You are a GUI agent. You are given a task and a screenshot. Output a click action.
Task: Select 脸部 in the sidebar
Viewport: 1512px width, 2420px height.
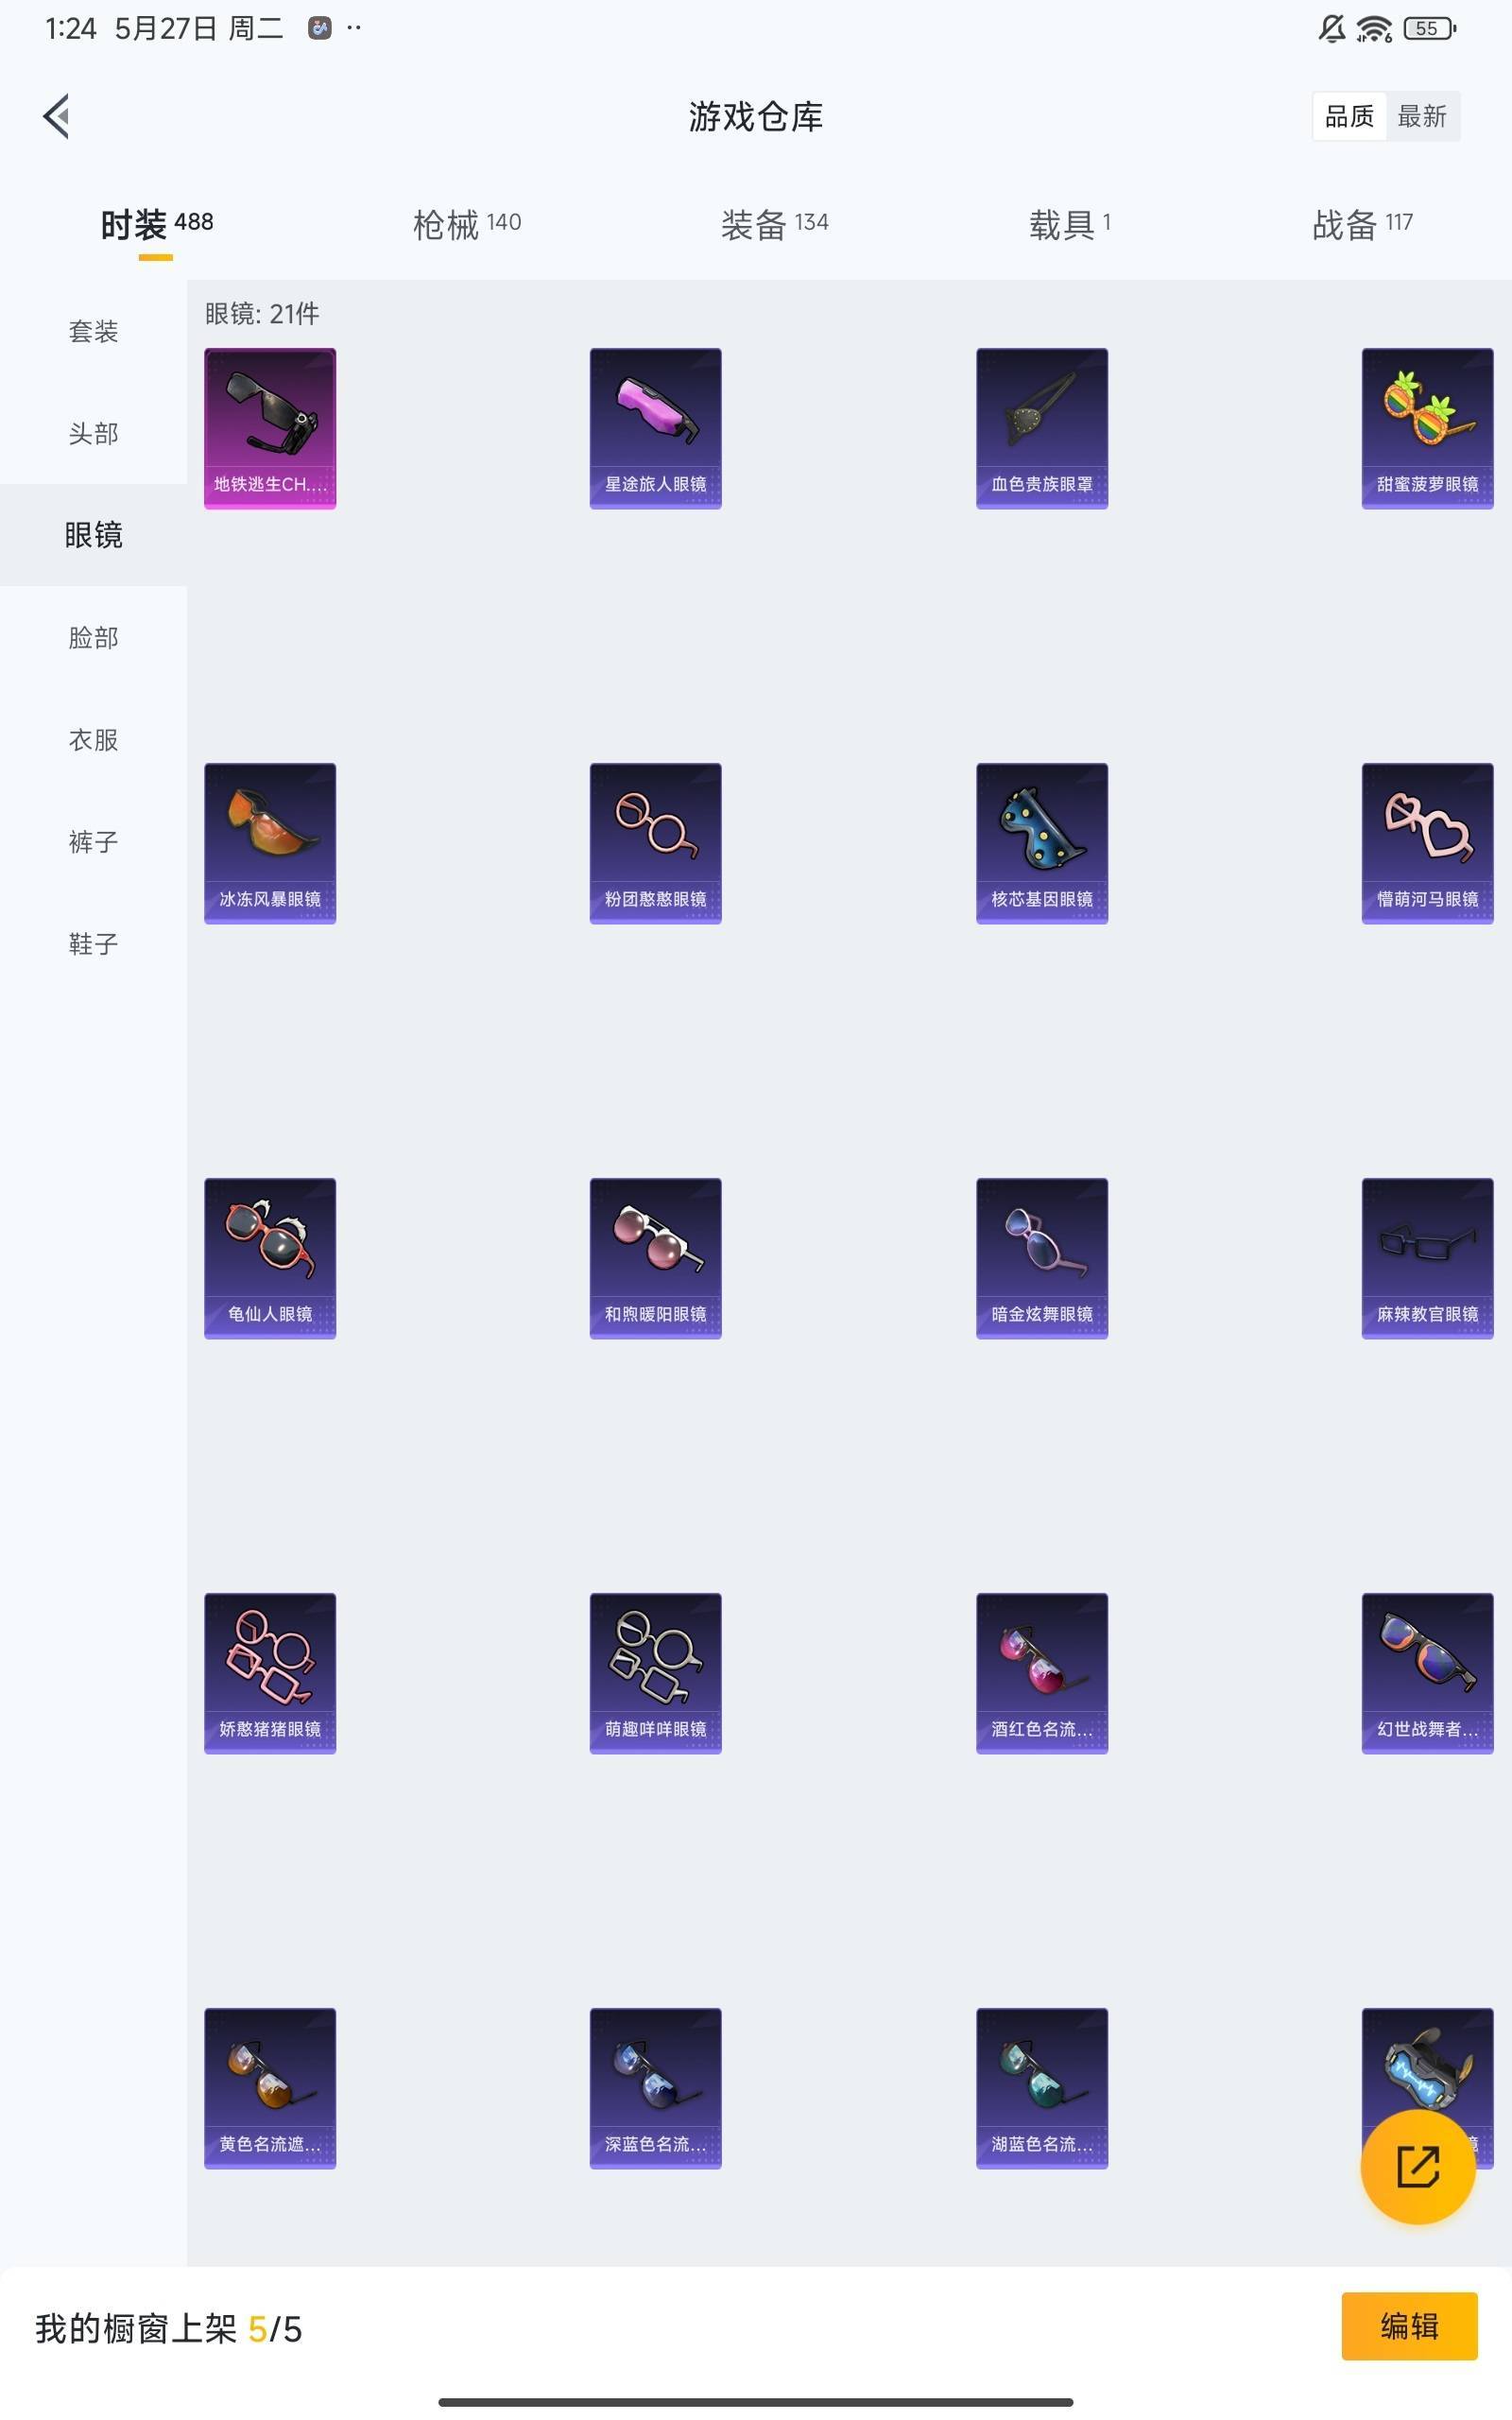pyautogui.click(x=93, y=638)
